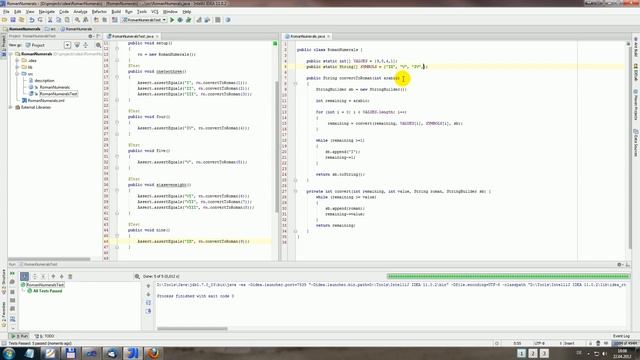Open the Navigate menu
This screenshot has width=640, height=360.
coord(47,12)
